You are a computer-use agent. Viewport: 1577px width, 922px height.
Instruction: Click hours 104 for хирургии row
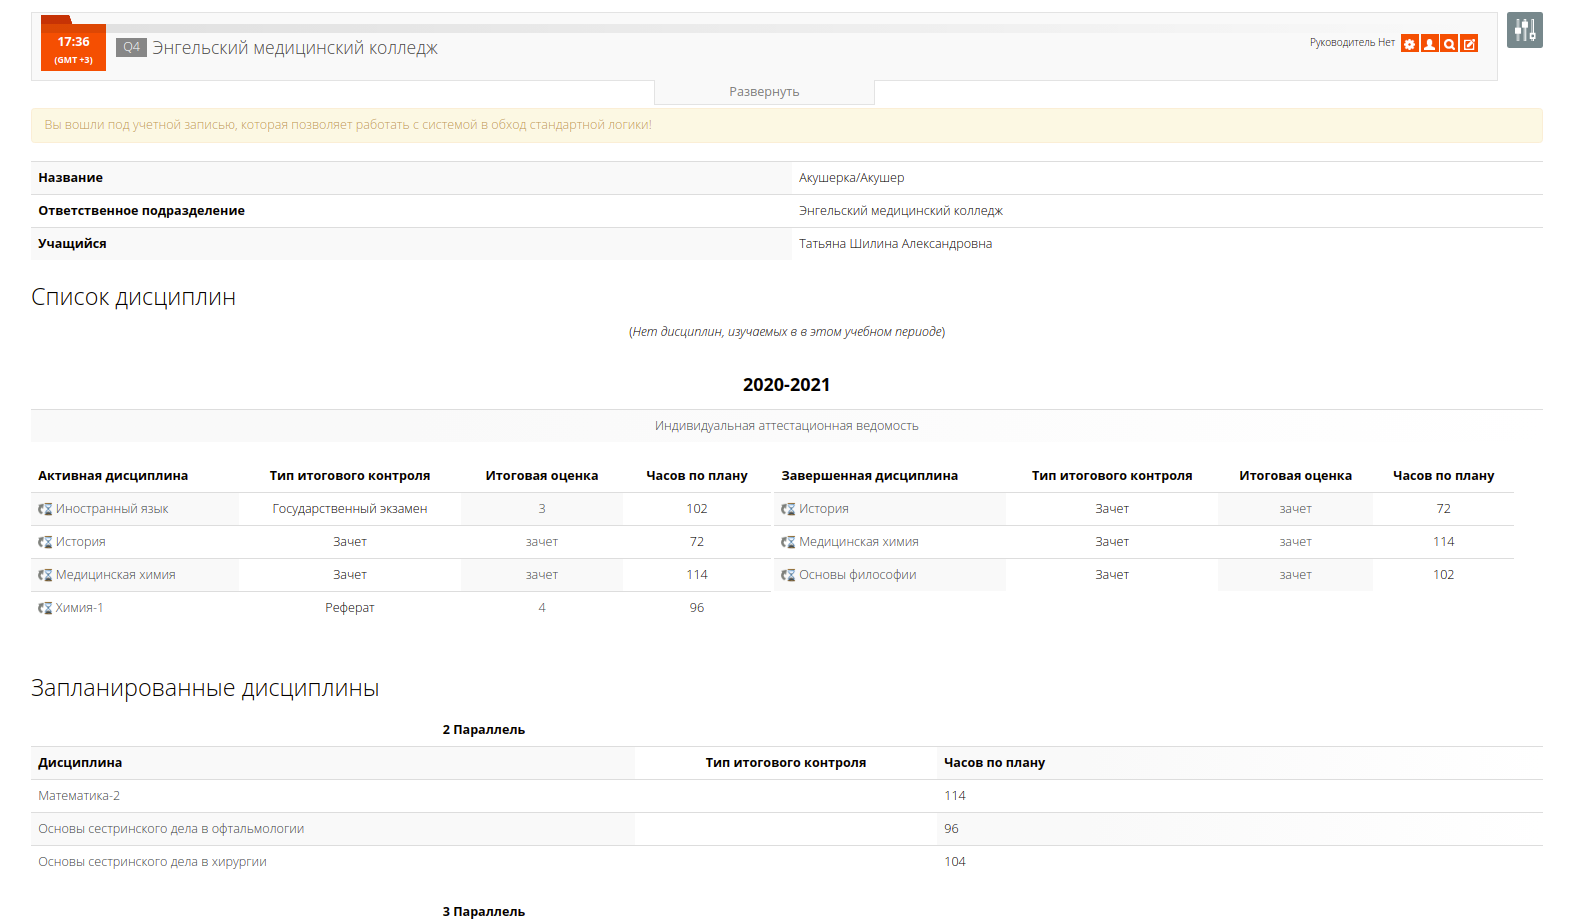tap(955, 862)
